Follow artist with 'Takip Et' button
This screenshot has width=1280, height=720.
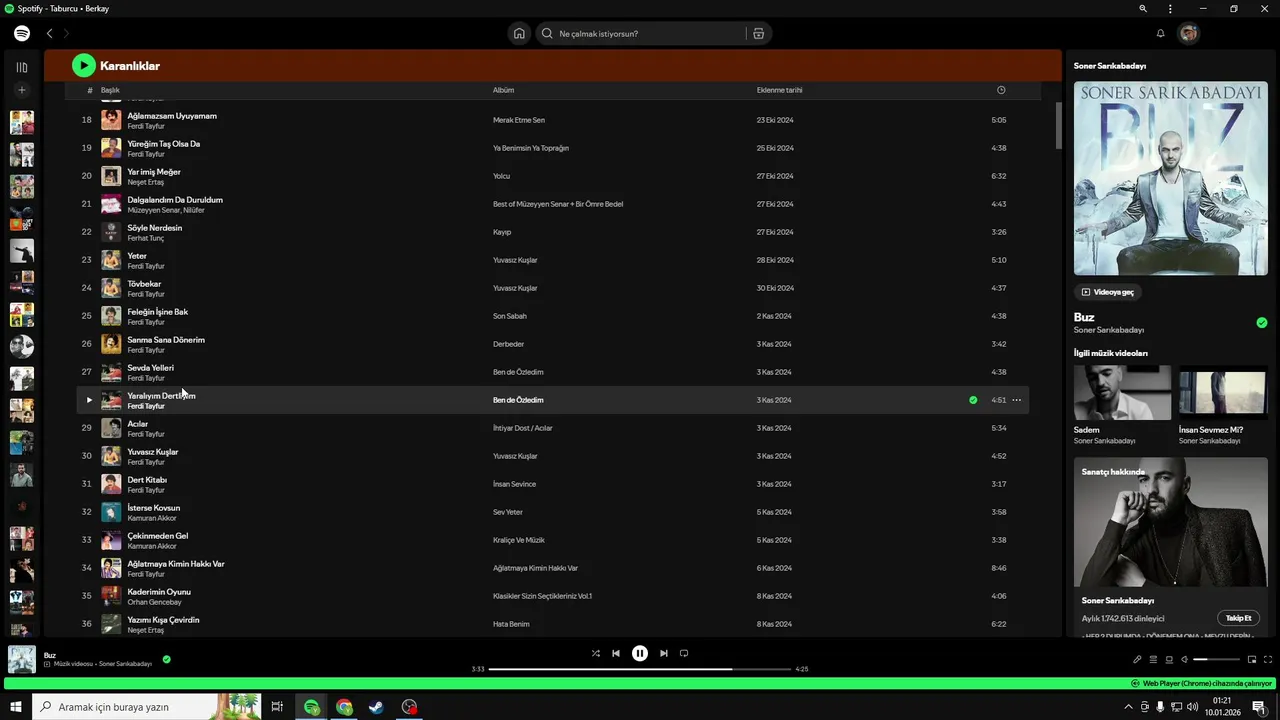pos(1239,618)
